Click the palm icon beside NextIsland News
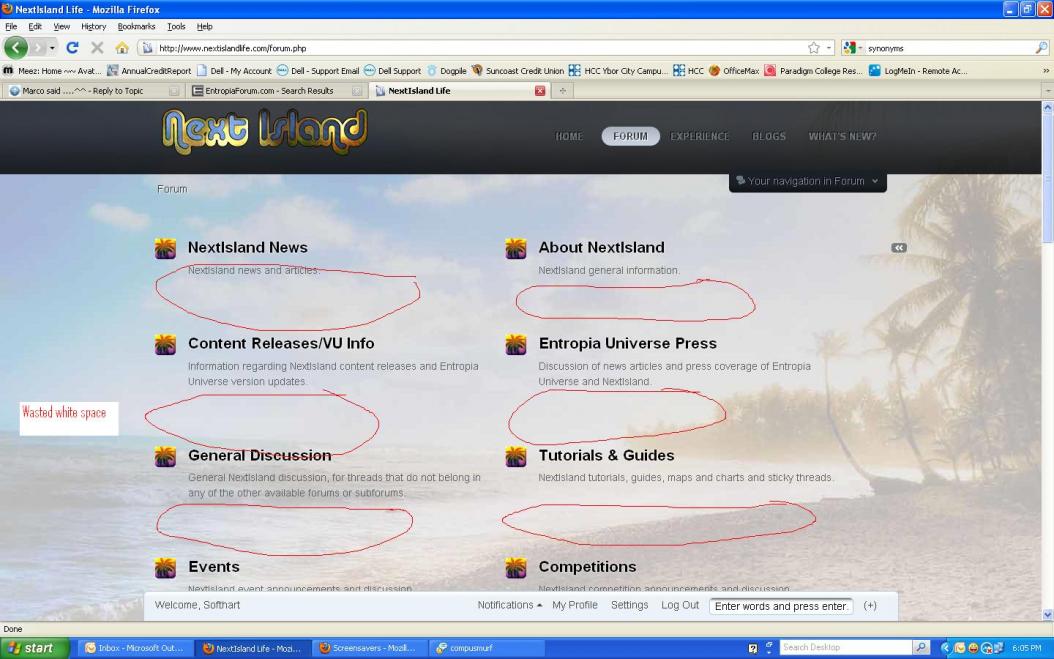 (166, 249)
